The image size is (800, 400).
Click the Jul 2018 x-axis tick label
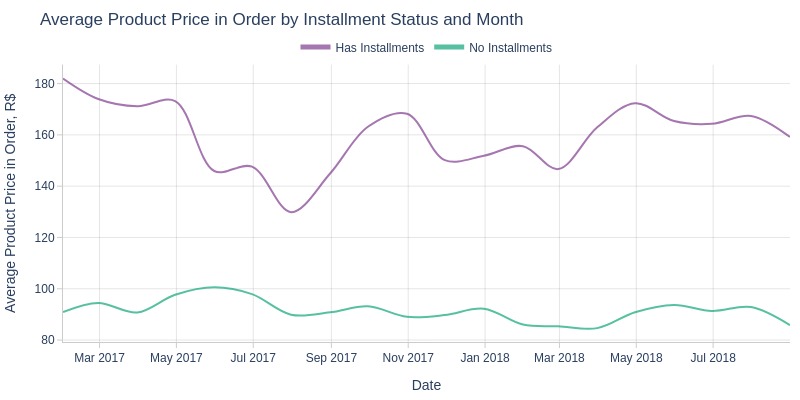713,358
